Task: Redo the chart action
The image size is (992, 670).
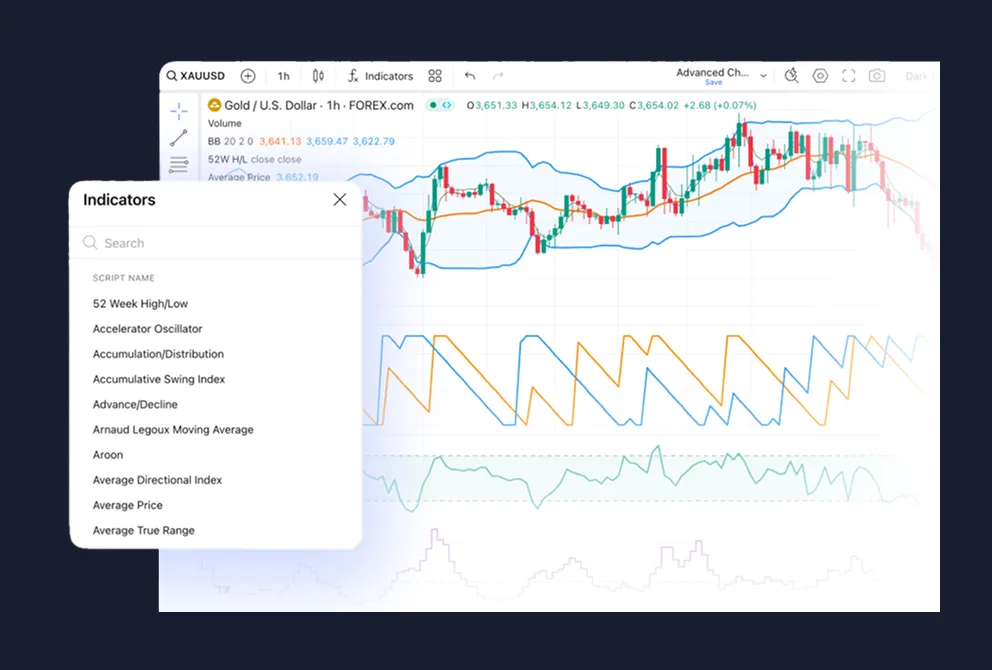Action: click(x=498, y=76)
